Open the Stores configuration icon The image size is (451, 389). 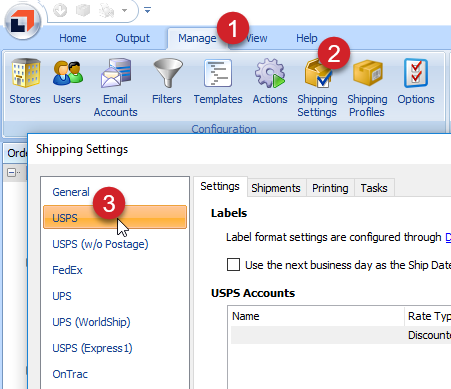pos(25,81)
